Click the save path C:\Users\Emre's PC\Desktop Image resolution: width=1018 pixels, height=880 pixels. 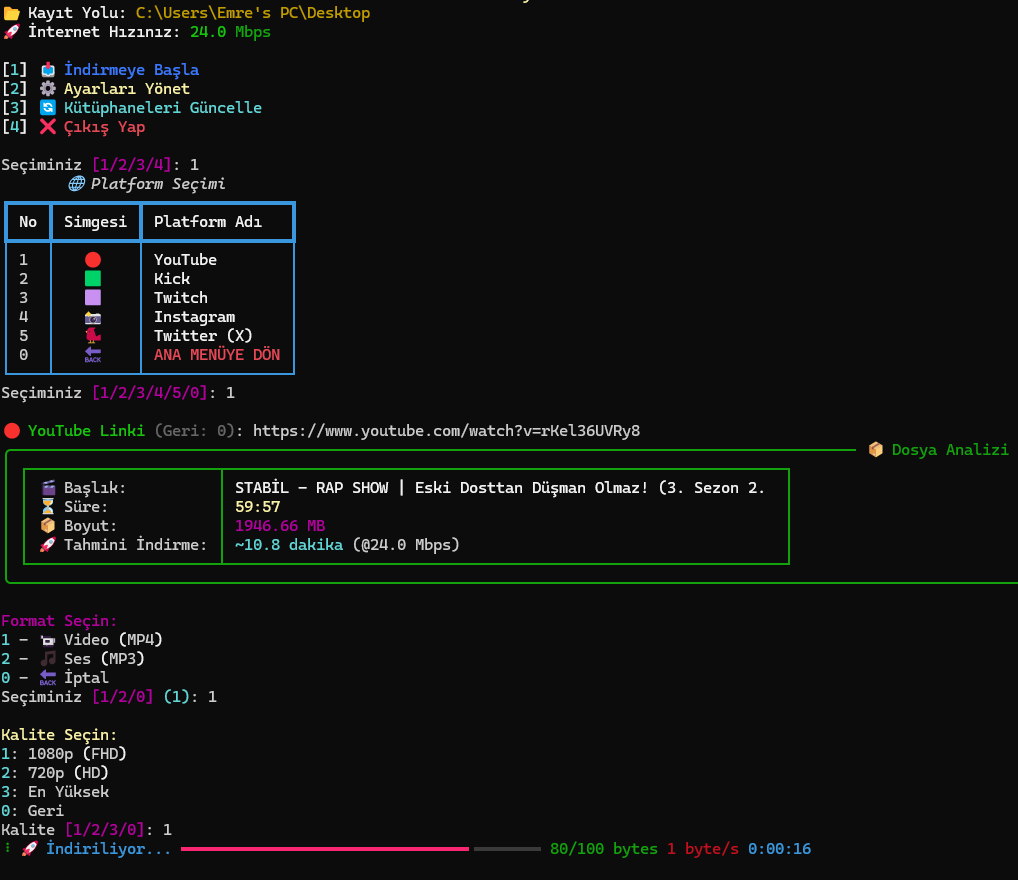[253, 13]
